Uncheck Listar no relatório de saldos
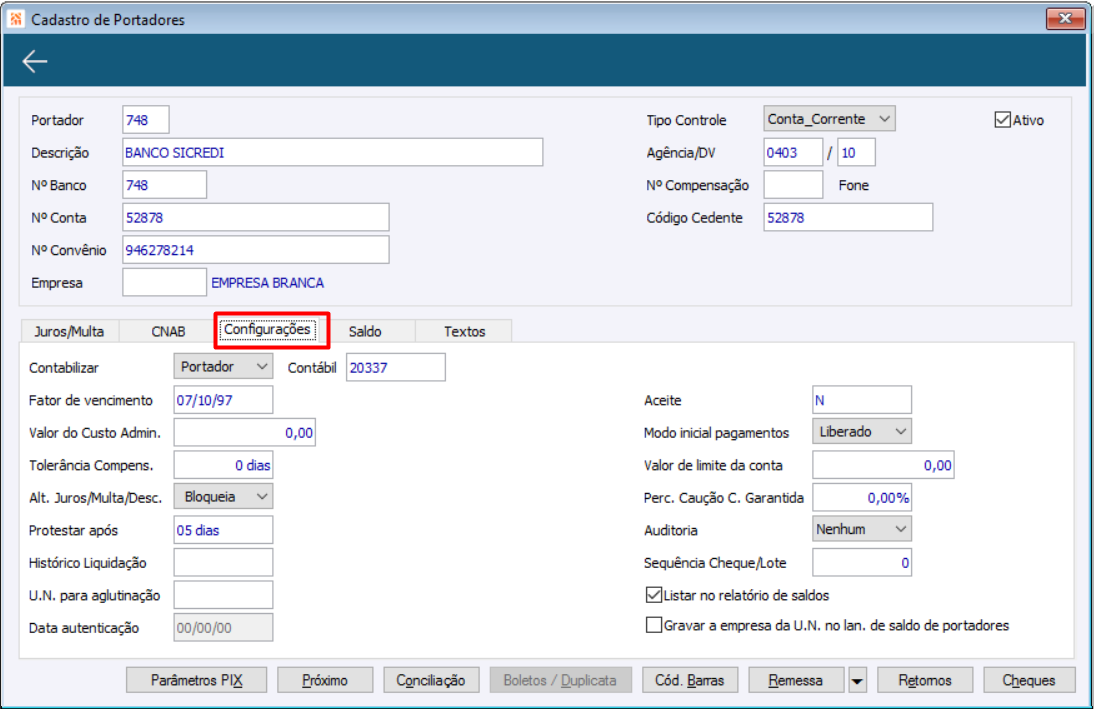1096x709 pixels. click(x=654, y=595)
